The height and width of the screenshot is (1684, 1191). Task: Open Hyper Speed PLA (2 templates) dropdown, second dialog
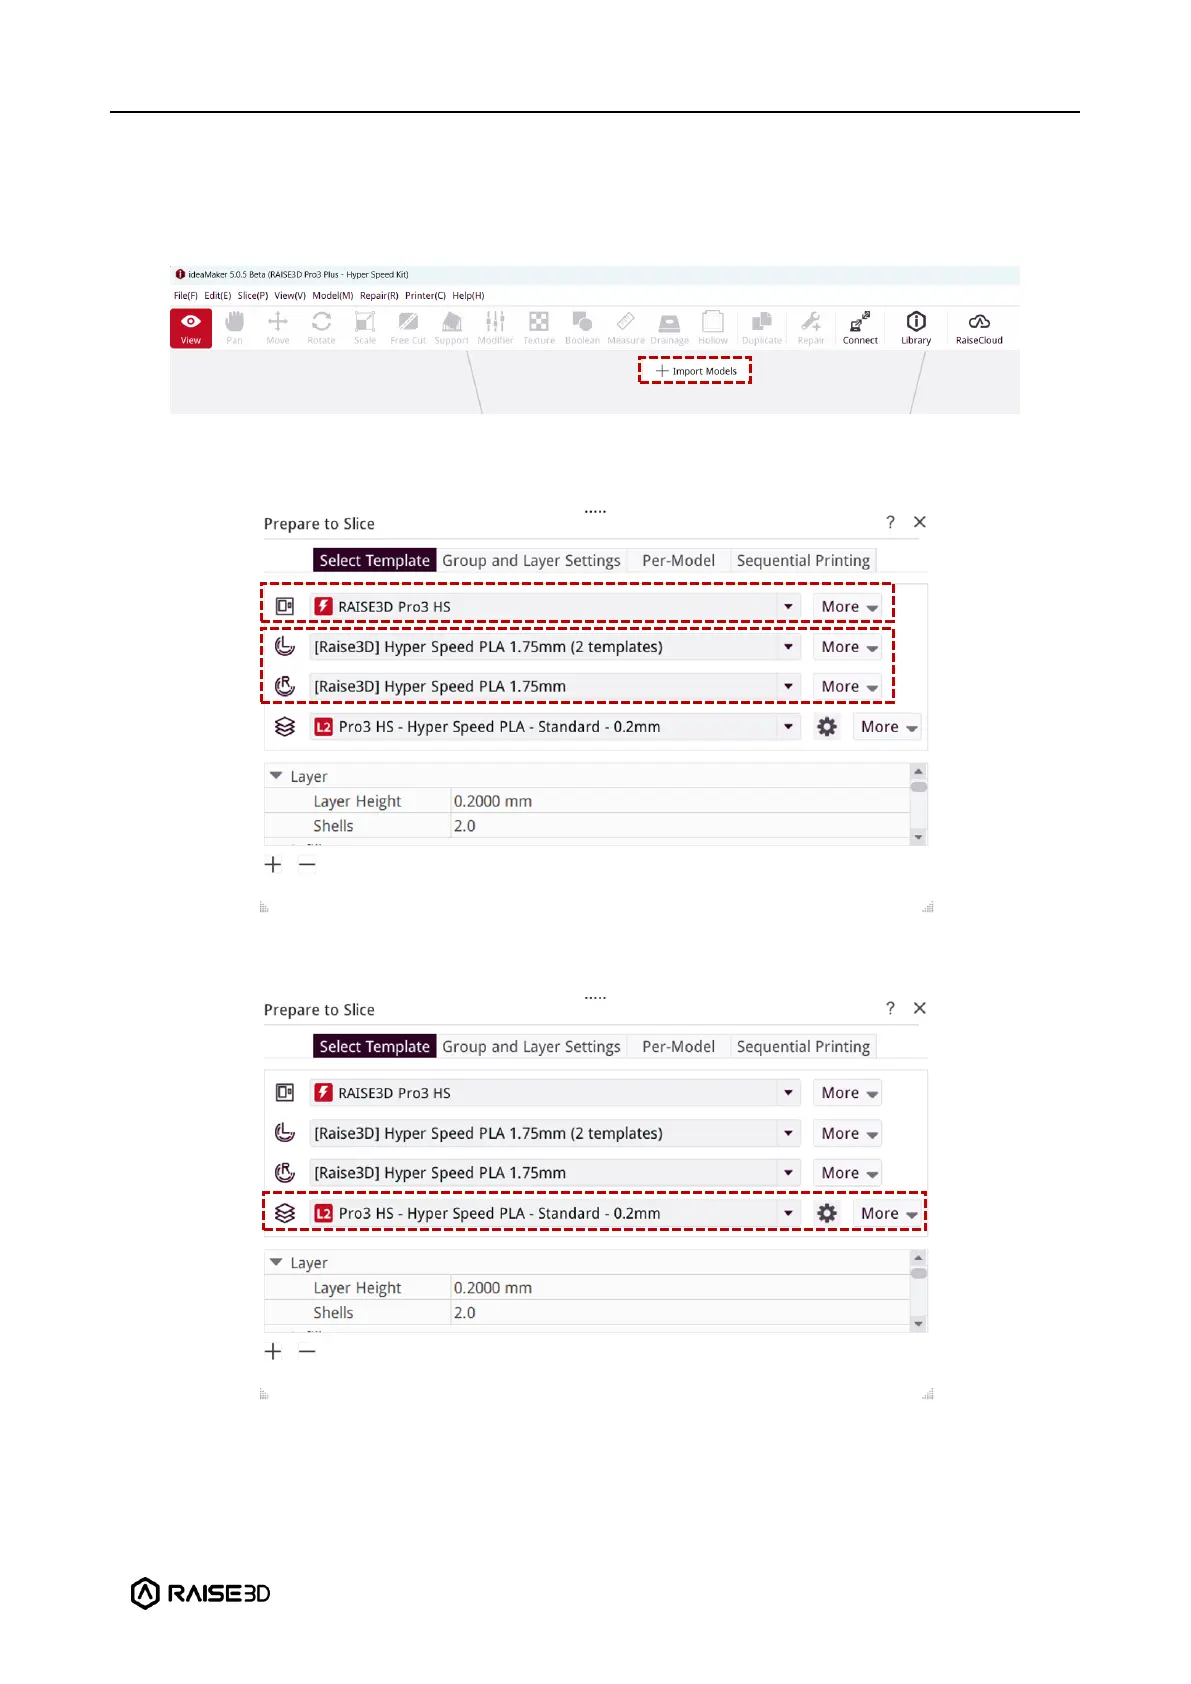pyautogui.click(x=555, y=1133)
